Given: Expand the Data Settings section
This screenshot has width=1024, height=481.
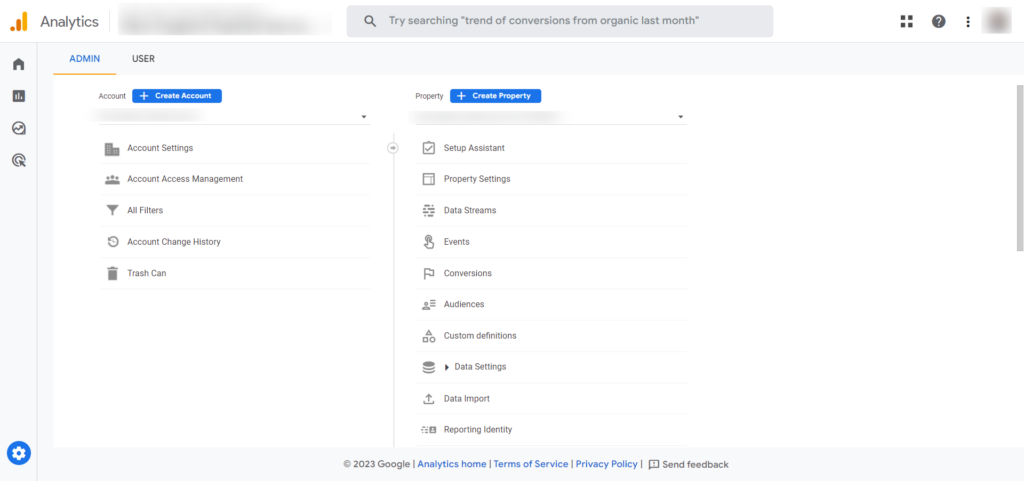Looking at the screenshot, I should point(447,367).
